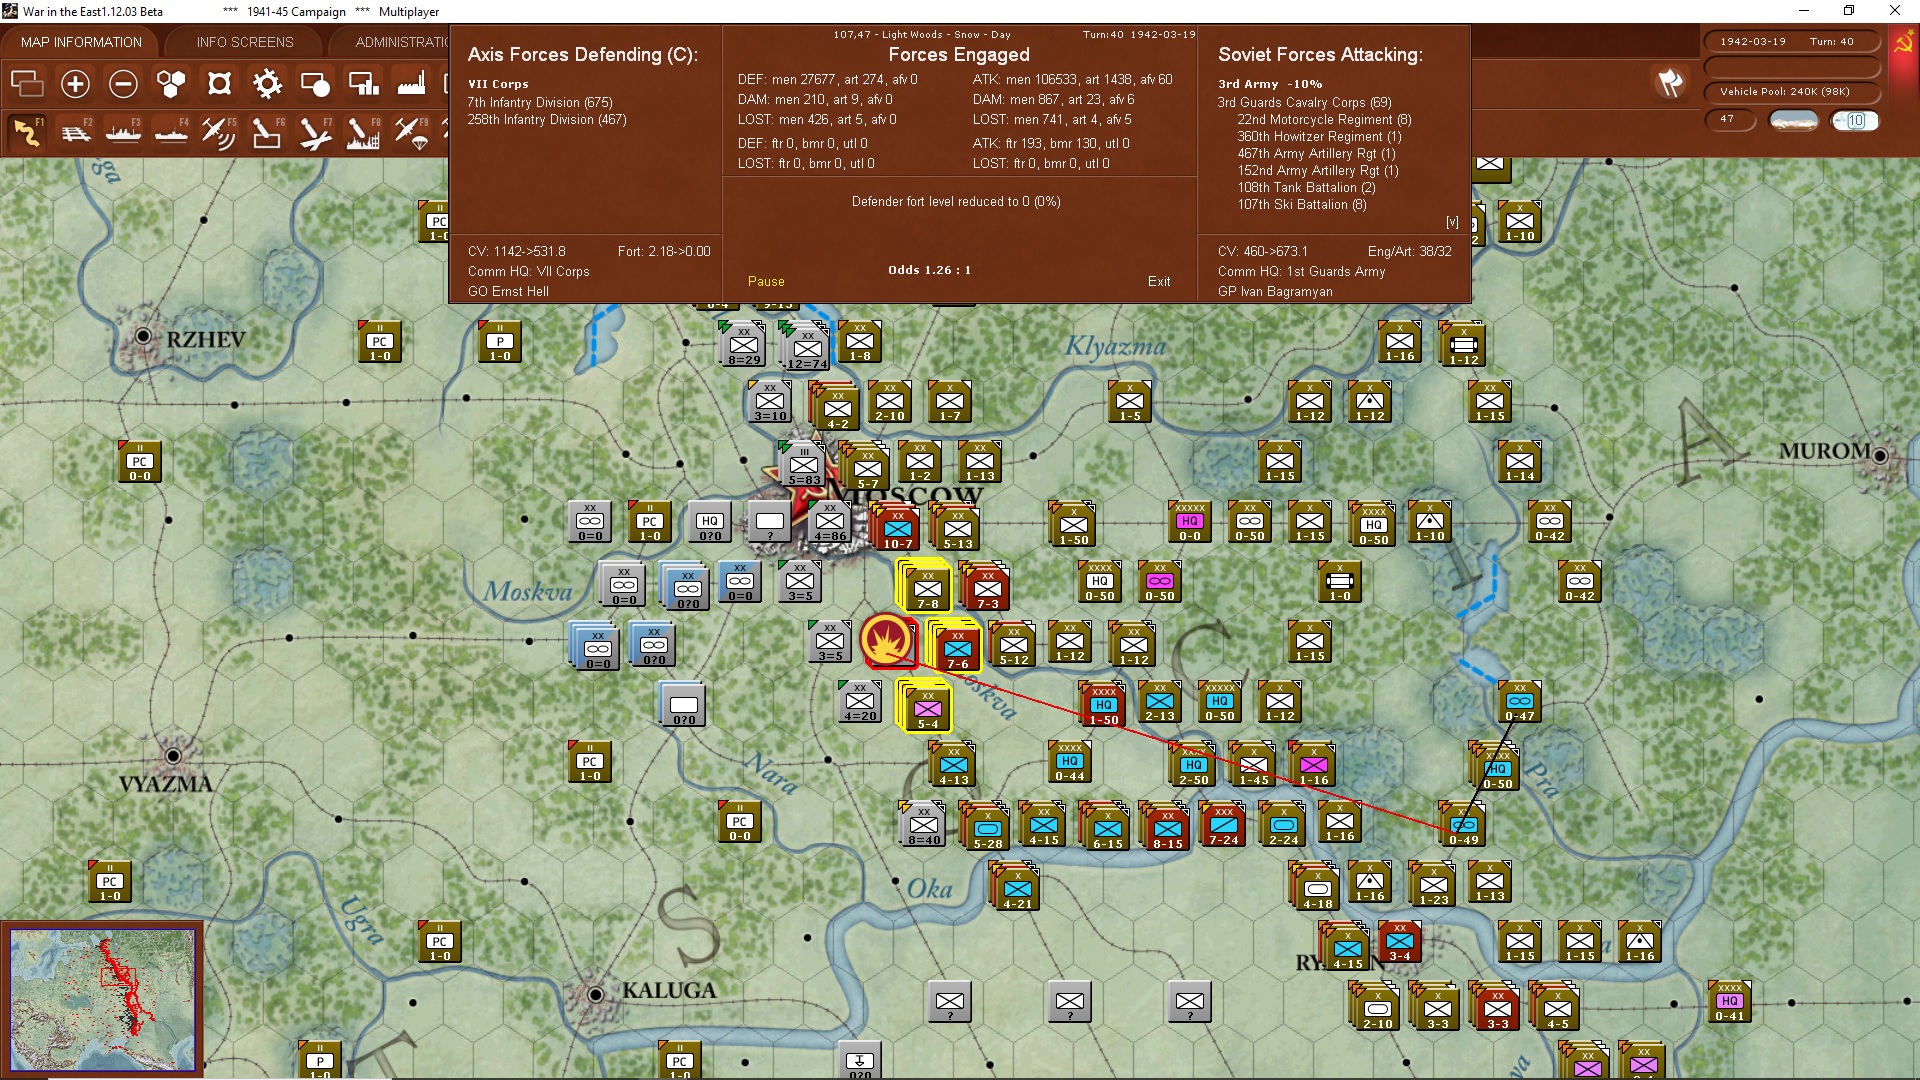1920x1080 pixels.
Task: Click the minimap thumbnail
Action: pyautogui.click(x=102, y=999)
